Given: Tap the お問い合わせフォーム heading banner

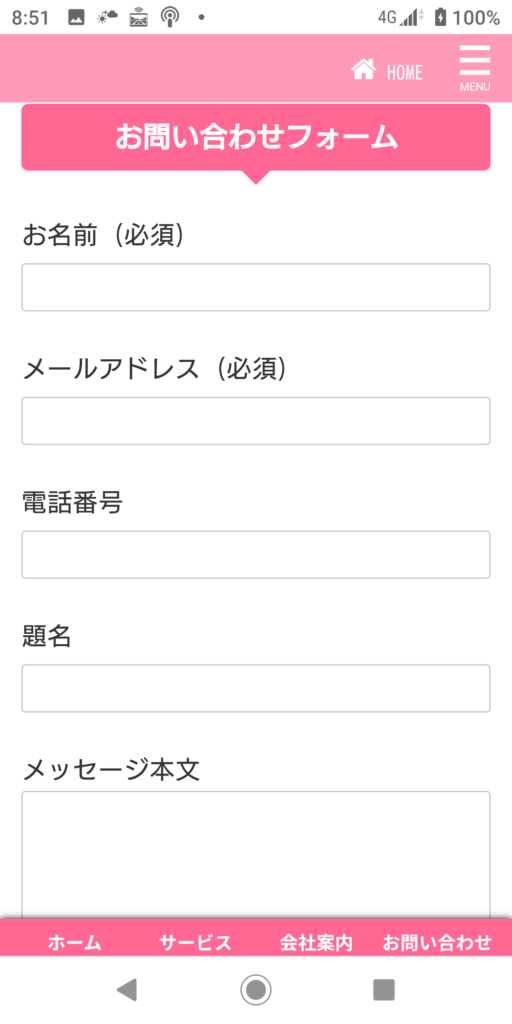Looking at the screenshot, I should click(256, 138).
